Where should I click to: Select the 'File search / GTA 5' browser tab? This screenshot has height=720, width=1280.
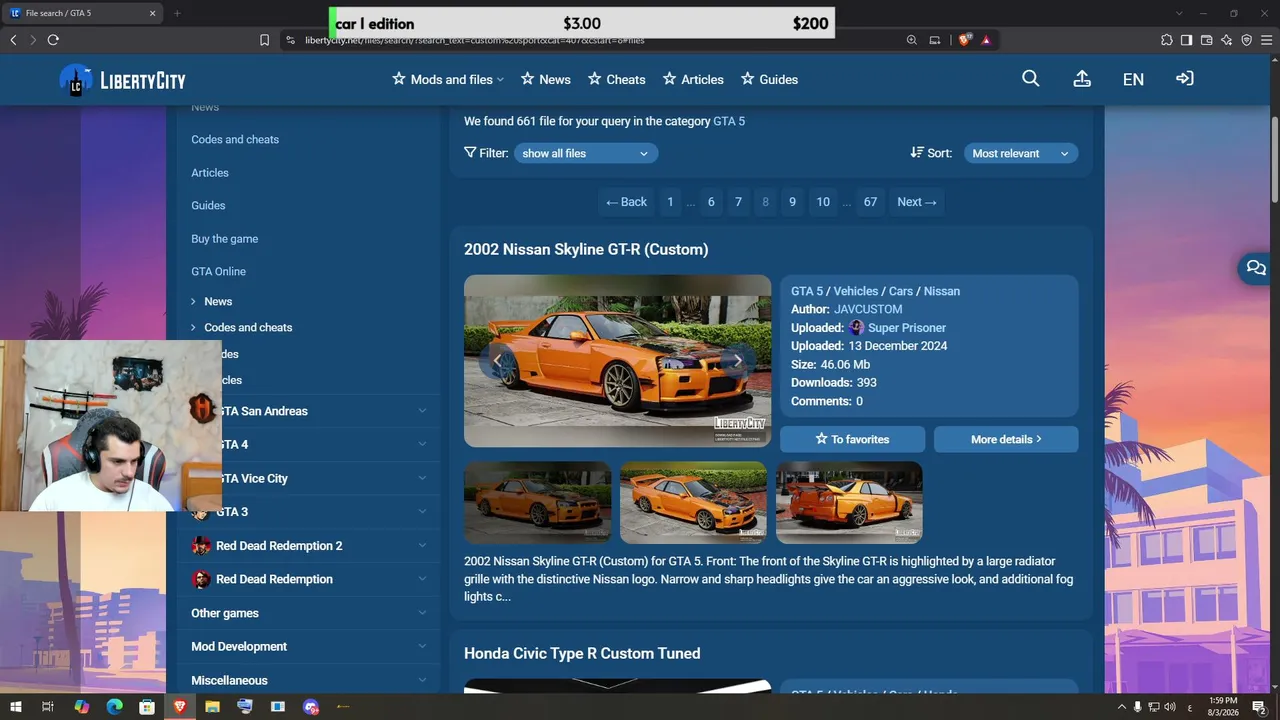(83, 13)
